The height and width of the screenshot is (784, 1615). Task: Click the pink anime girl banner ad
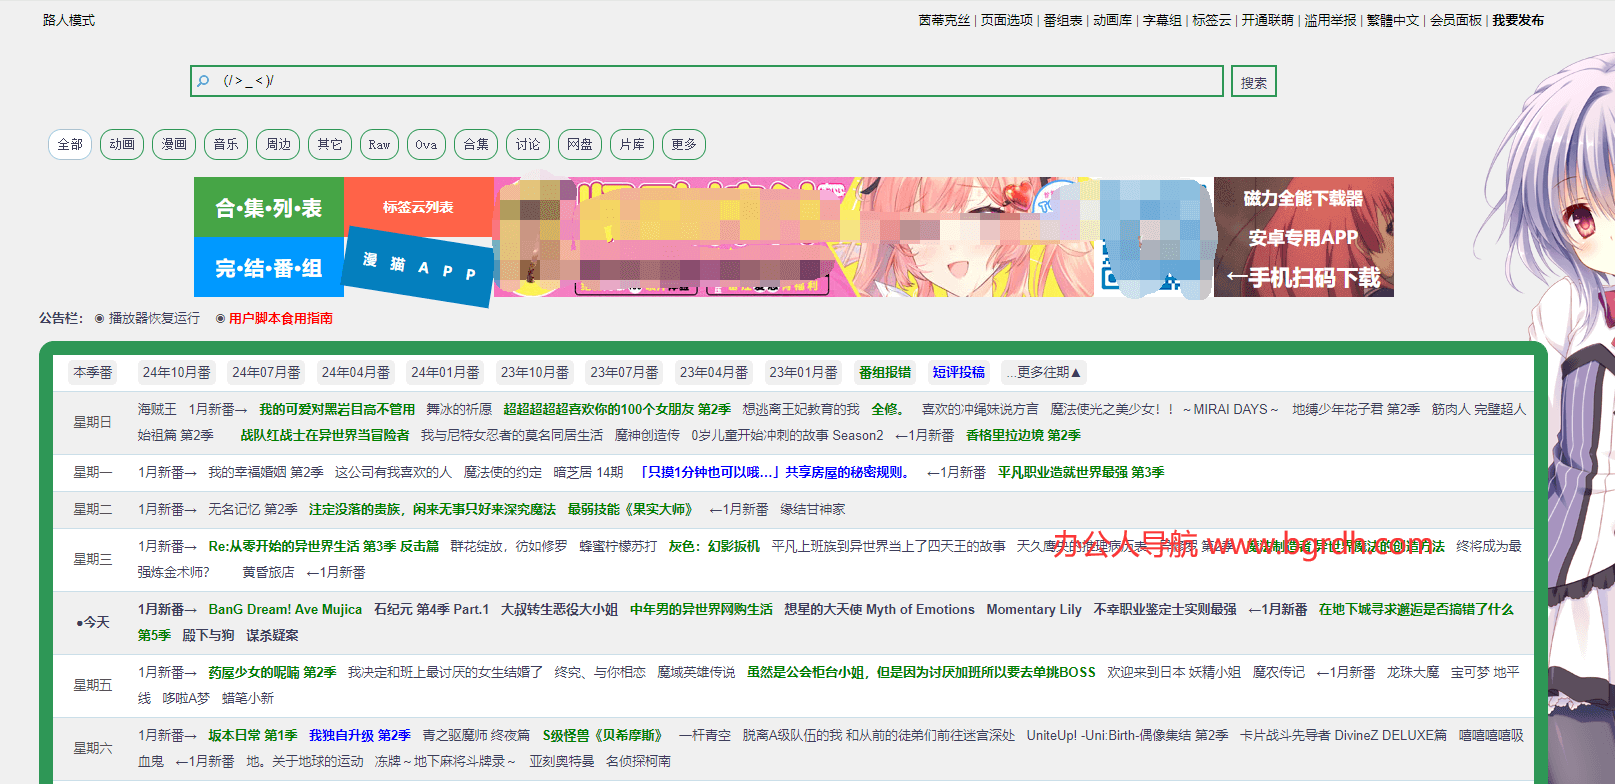[793, 238]
